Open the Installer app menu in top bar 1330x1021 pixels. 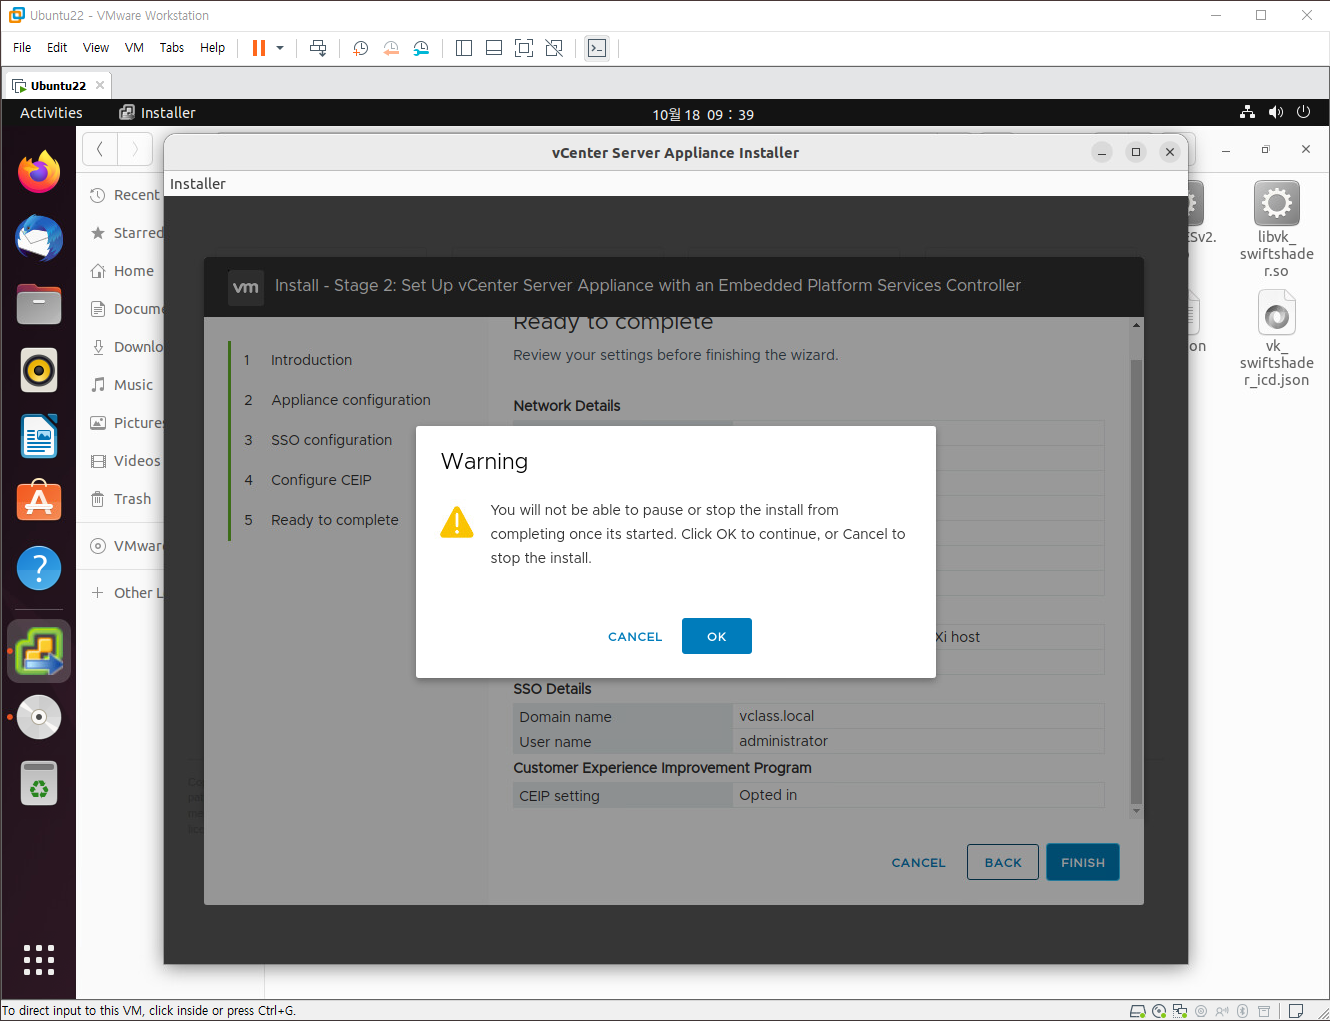coord(157,113)
